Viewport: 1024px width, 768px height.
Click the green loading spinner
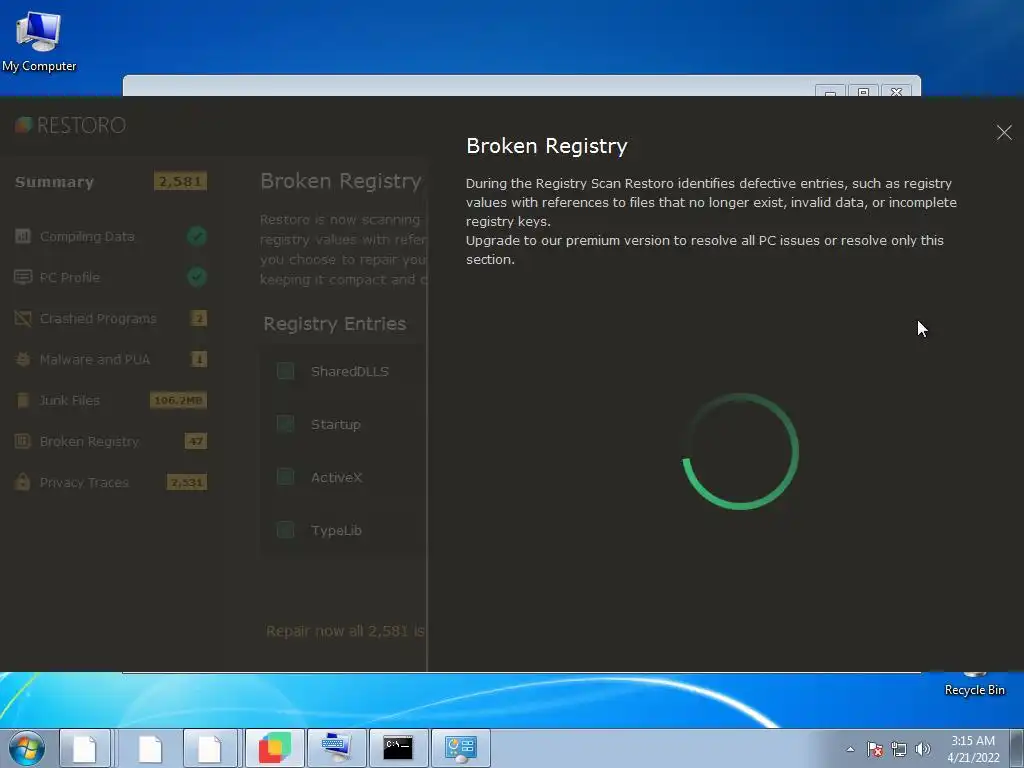740,451
